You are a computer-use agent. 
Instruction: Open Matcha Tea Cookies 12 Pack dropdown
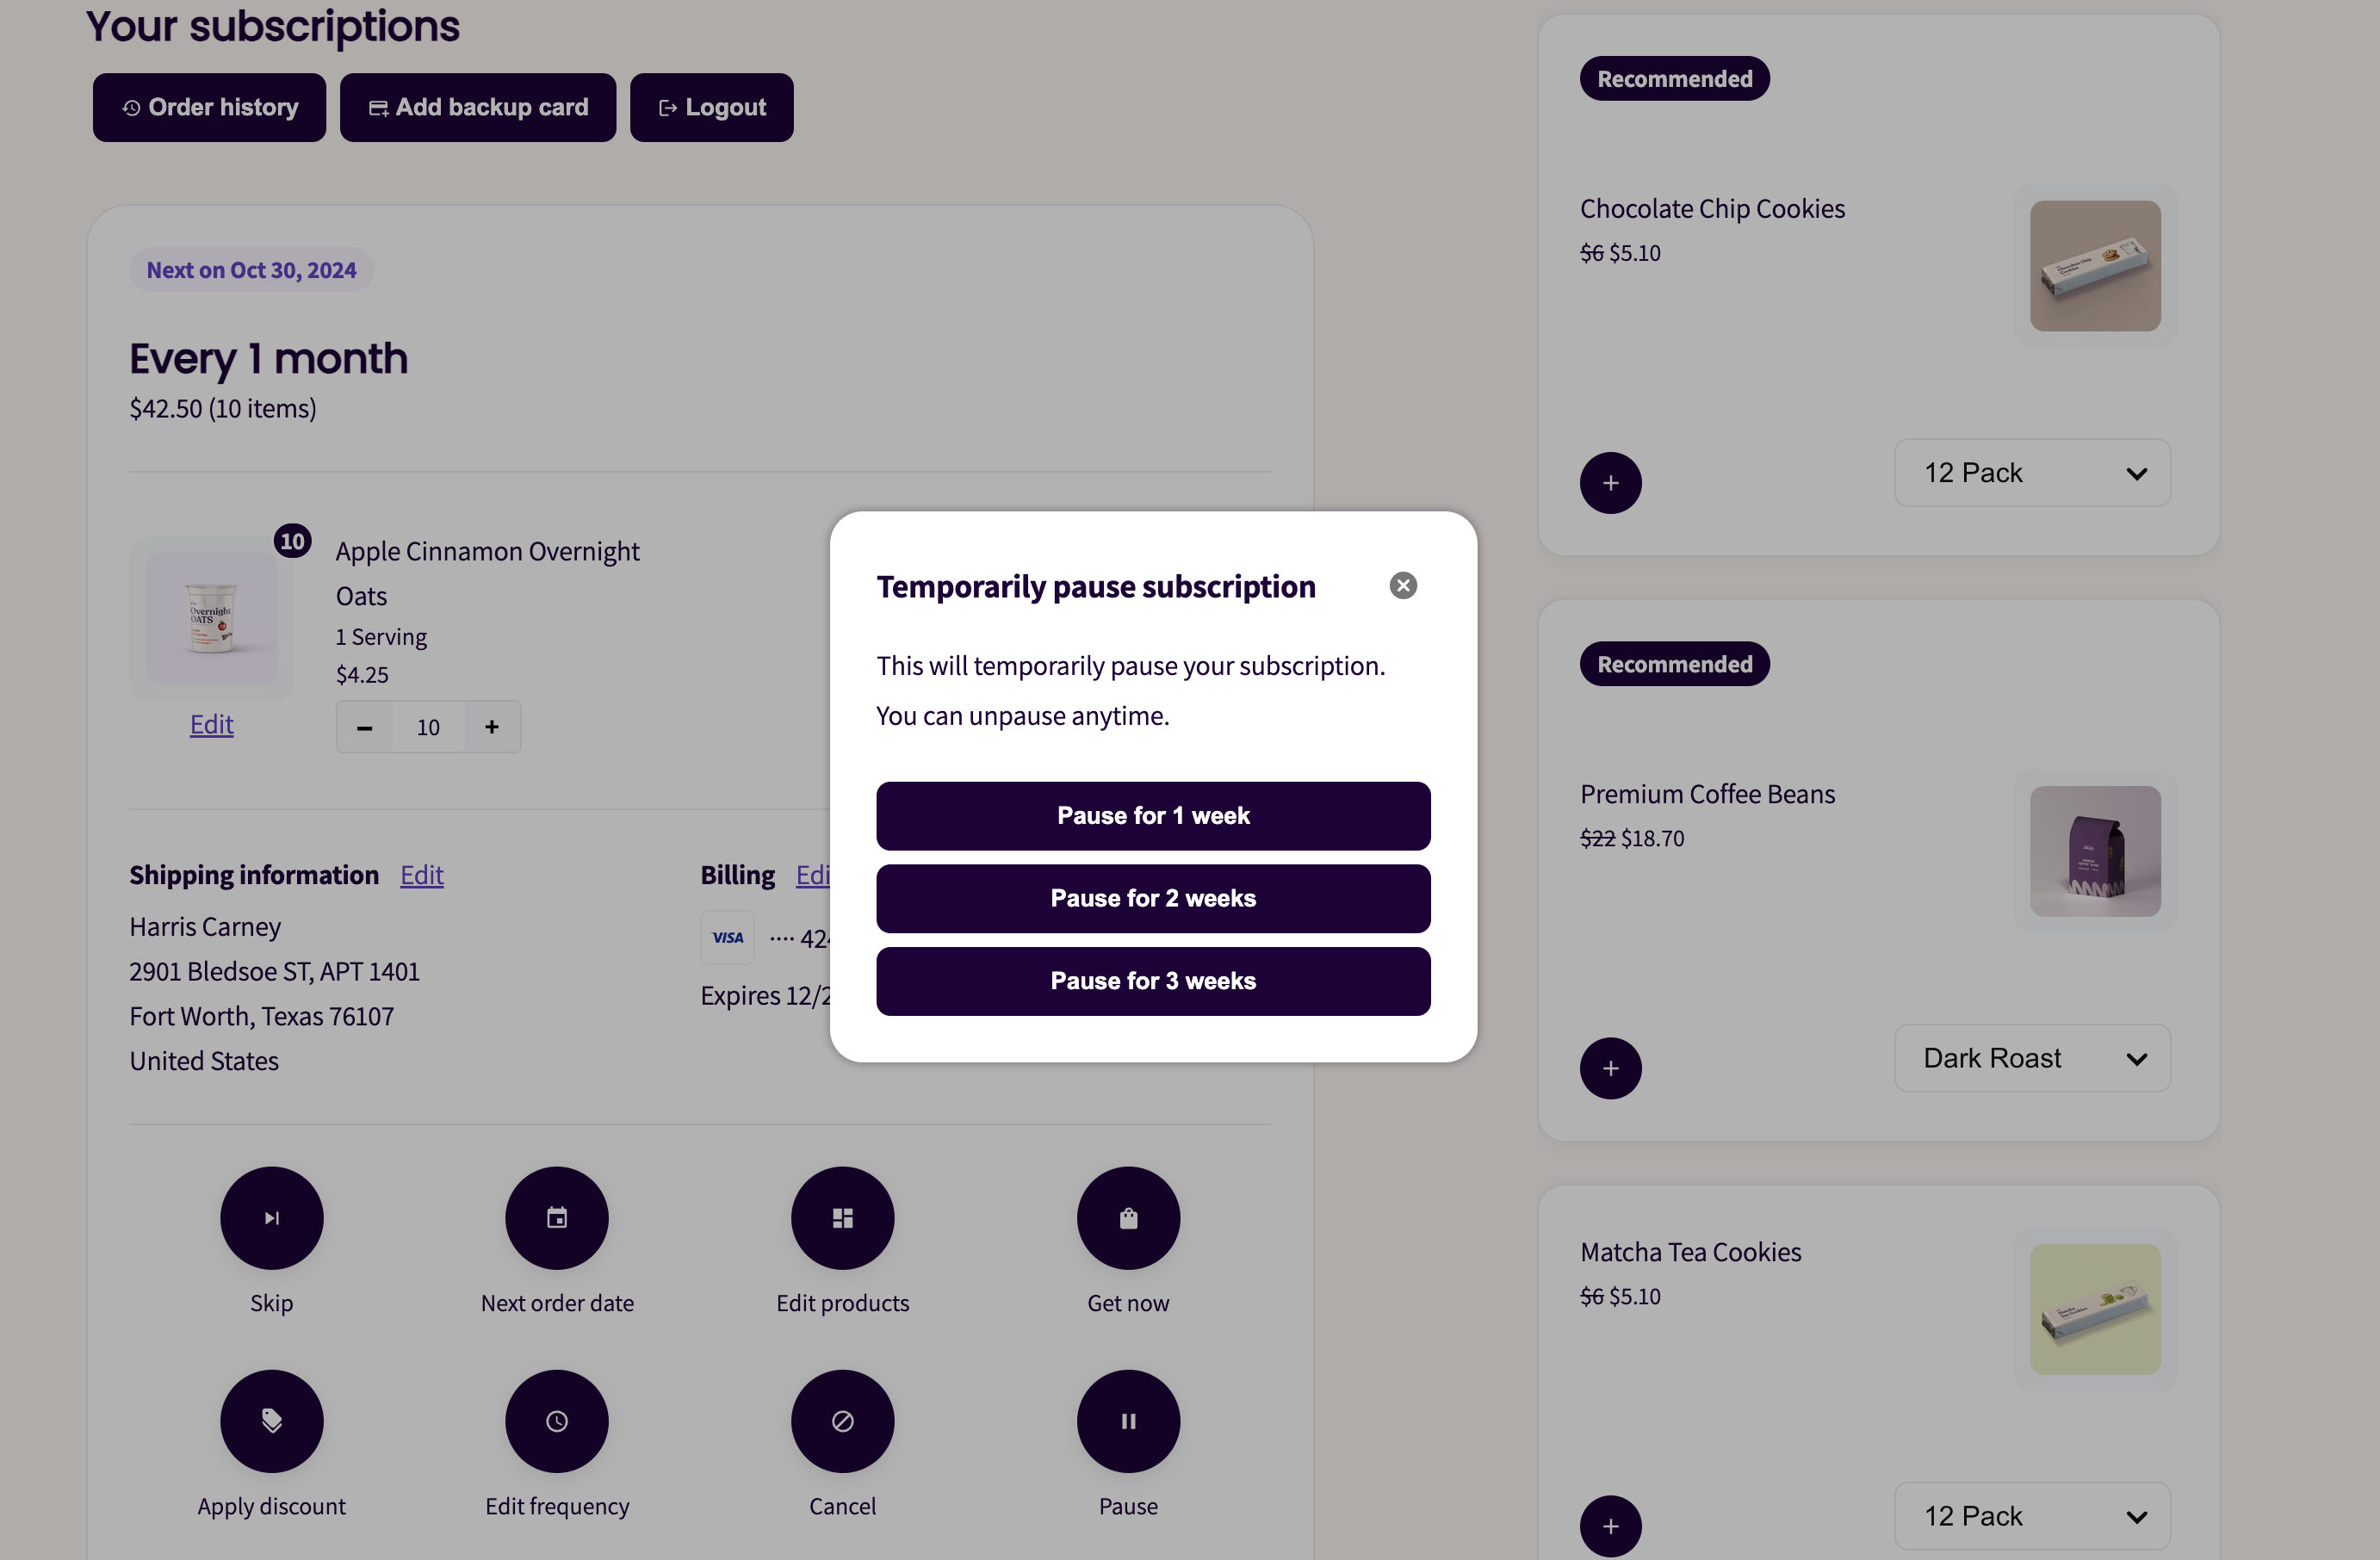click(x=2032, y=1516)
